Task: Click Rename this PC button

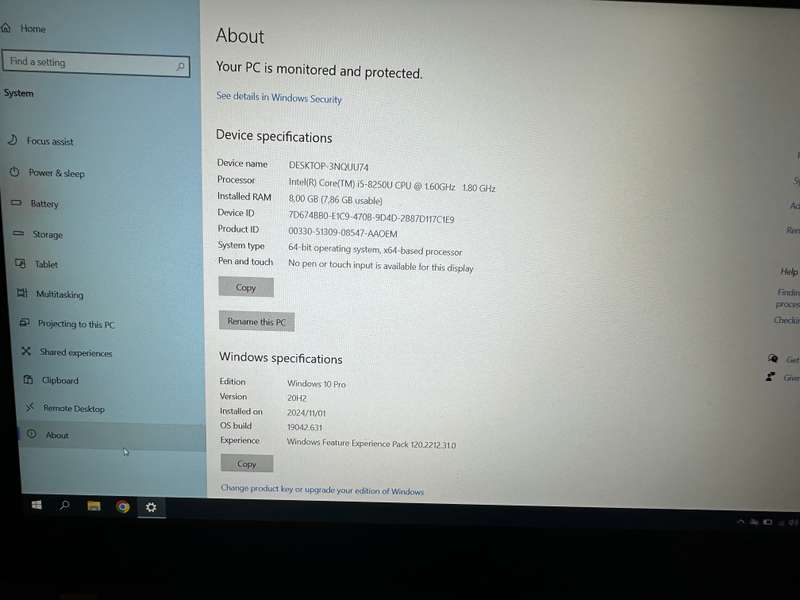Action: (x=257, y=321)
